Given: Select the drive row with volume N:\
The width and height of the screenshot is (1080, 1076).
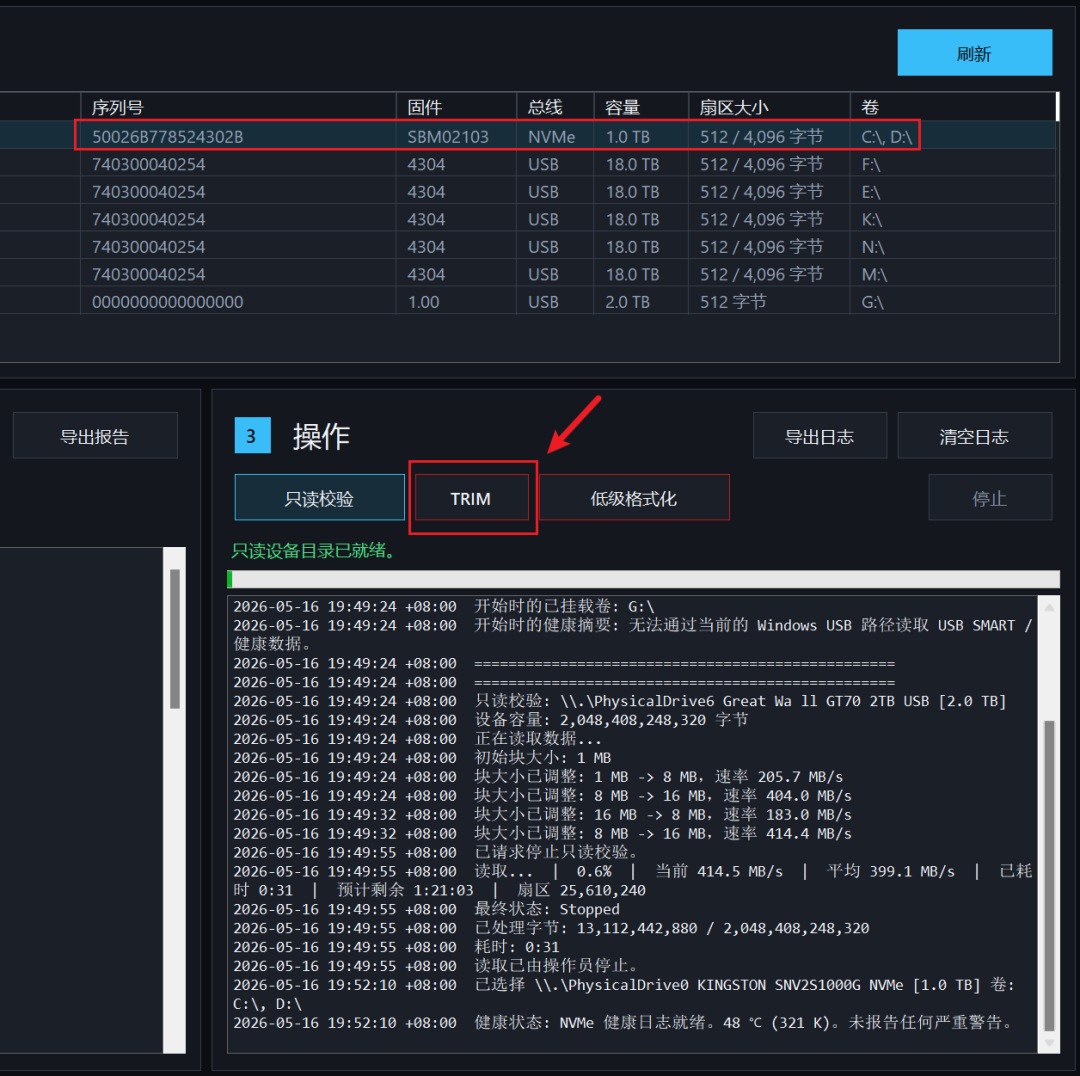Looking at the screenshot, I should coord(528,247).
